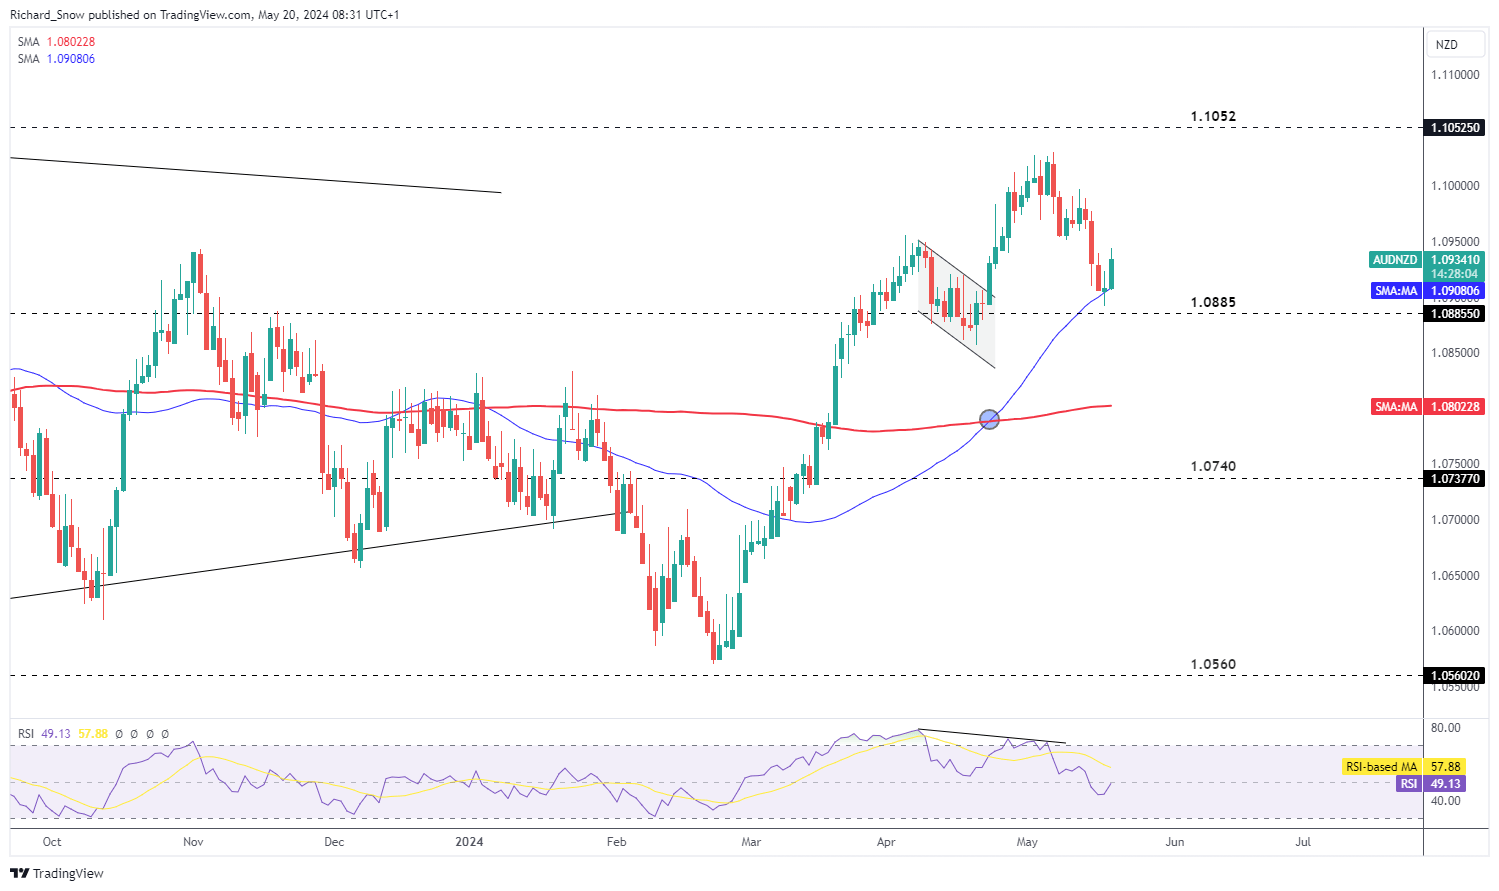Click the 1.095000 price scale label
The image size is (1499, 891).
[1455, 242]
